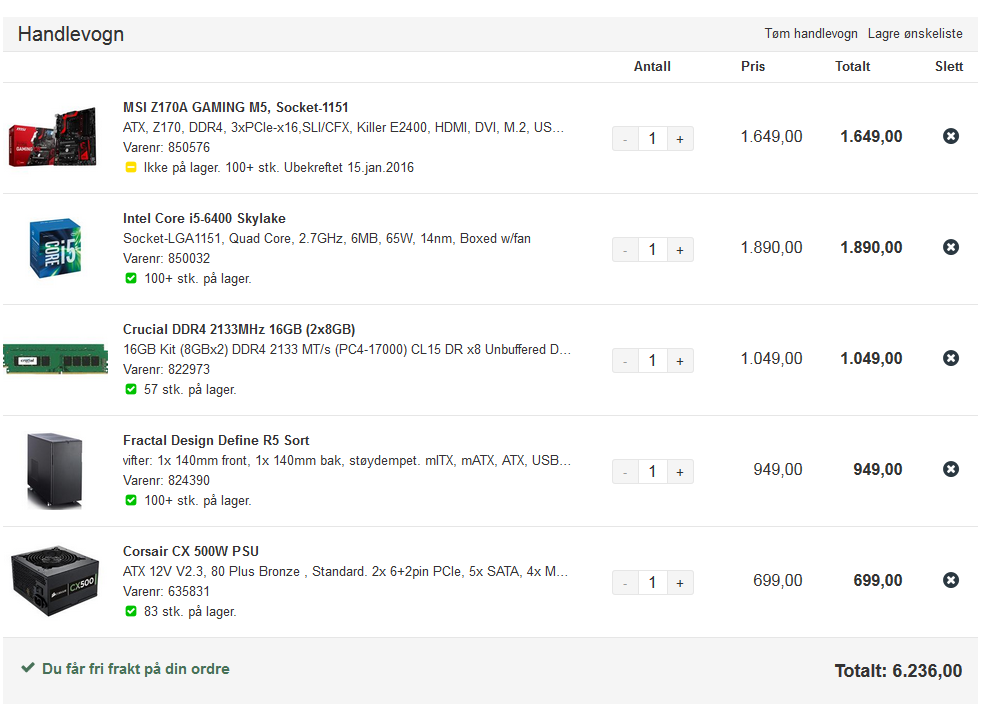The width and height of the screenshot is (985, 706).
Task: Open MSI Z170A GAMING M5 product title
Action: tap(236, 107)
